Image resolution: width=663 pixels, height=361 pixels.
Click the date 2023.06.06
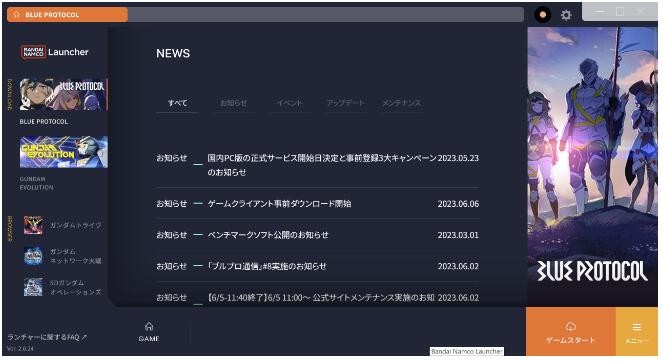pyautogui.click(x=458, y=204)
